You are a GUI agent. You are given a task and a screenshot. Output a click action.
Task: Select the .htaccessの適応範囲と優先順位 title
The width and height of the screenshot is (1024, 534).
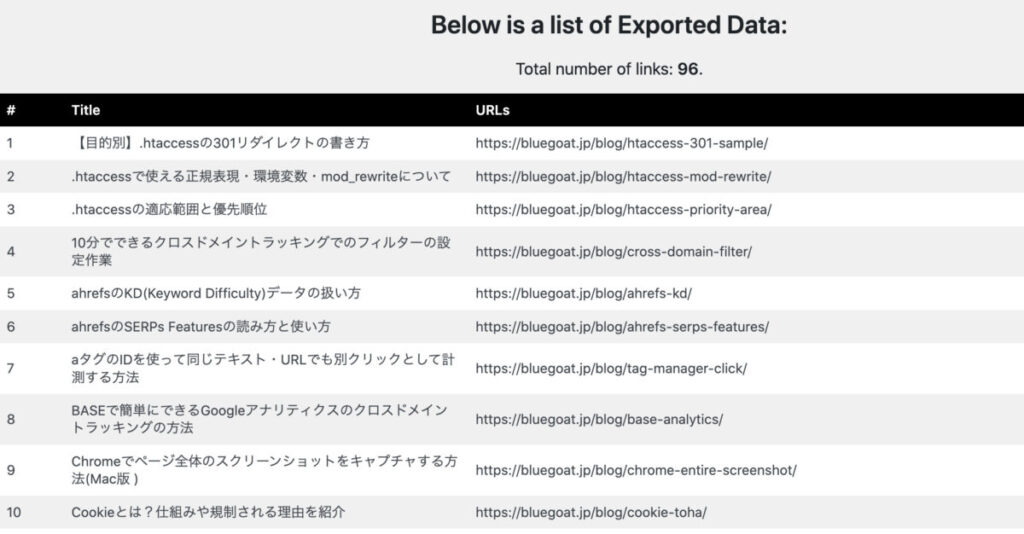click(169, 209)
